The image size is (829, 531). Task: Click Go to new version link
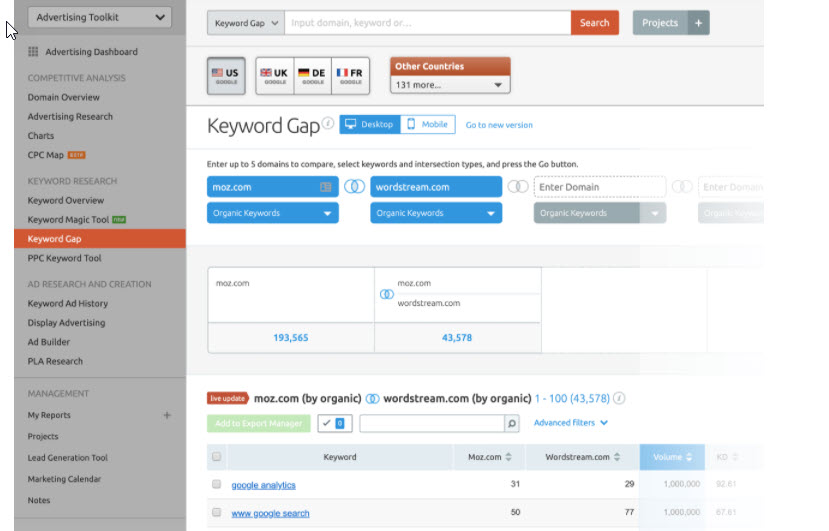499,125
